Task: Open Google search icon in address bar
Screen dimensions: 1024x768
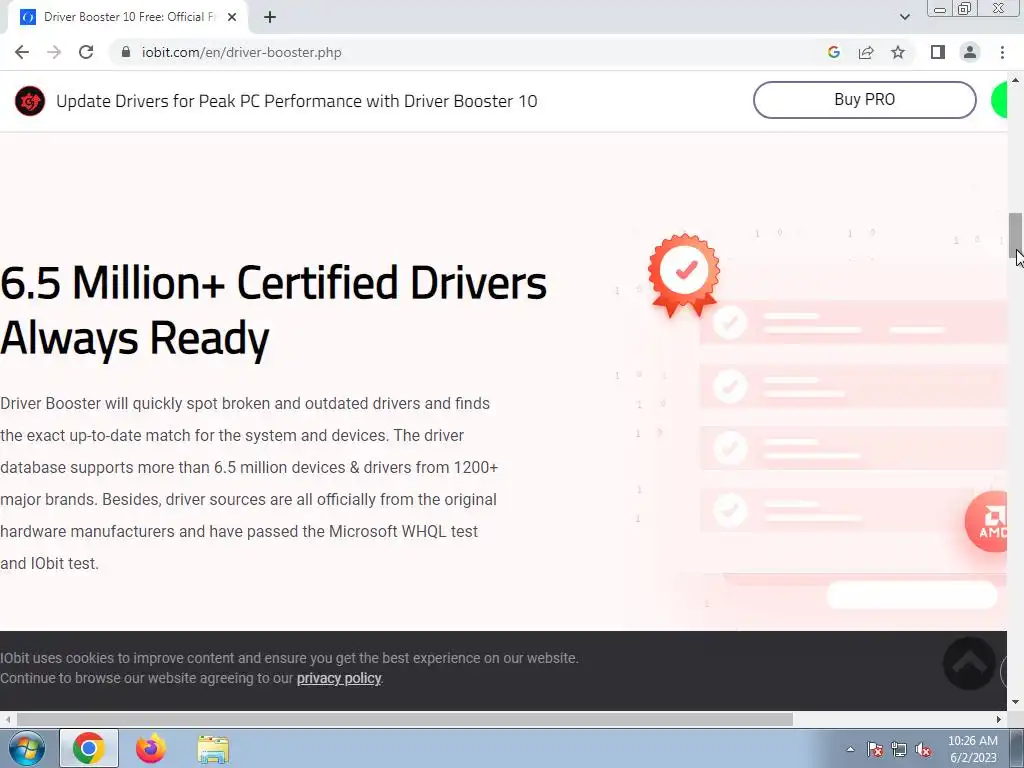Action: (833, 52)
